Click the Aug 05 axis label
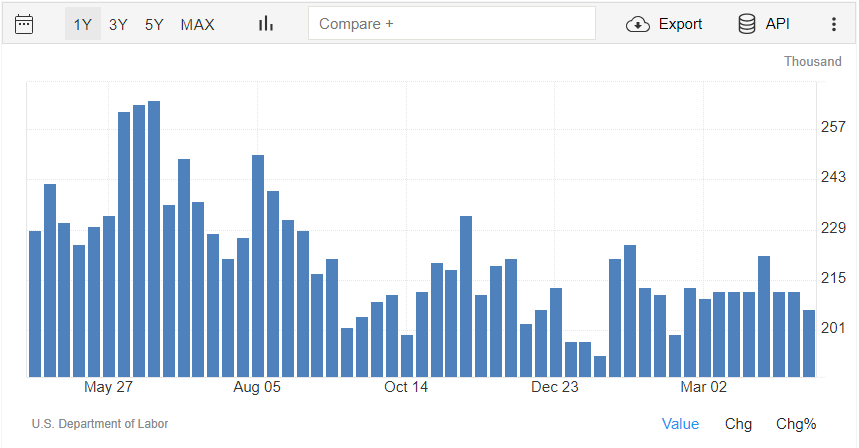 pos(257,387)
